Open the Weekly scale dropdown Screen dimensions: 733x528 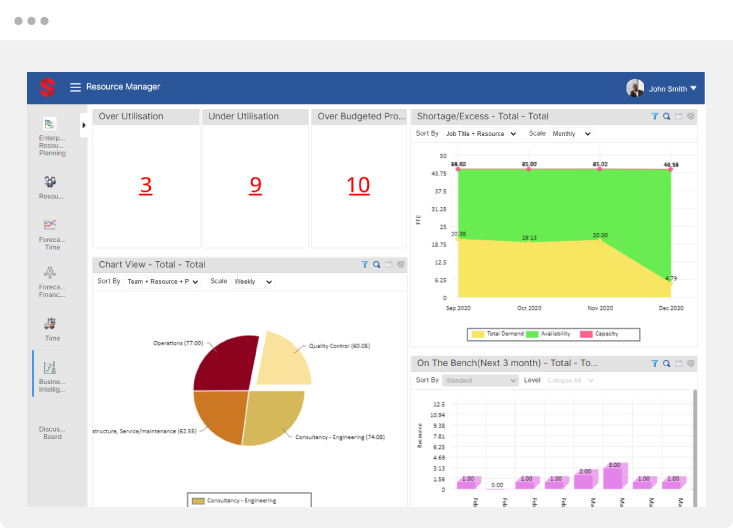click(252, 282)
